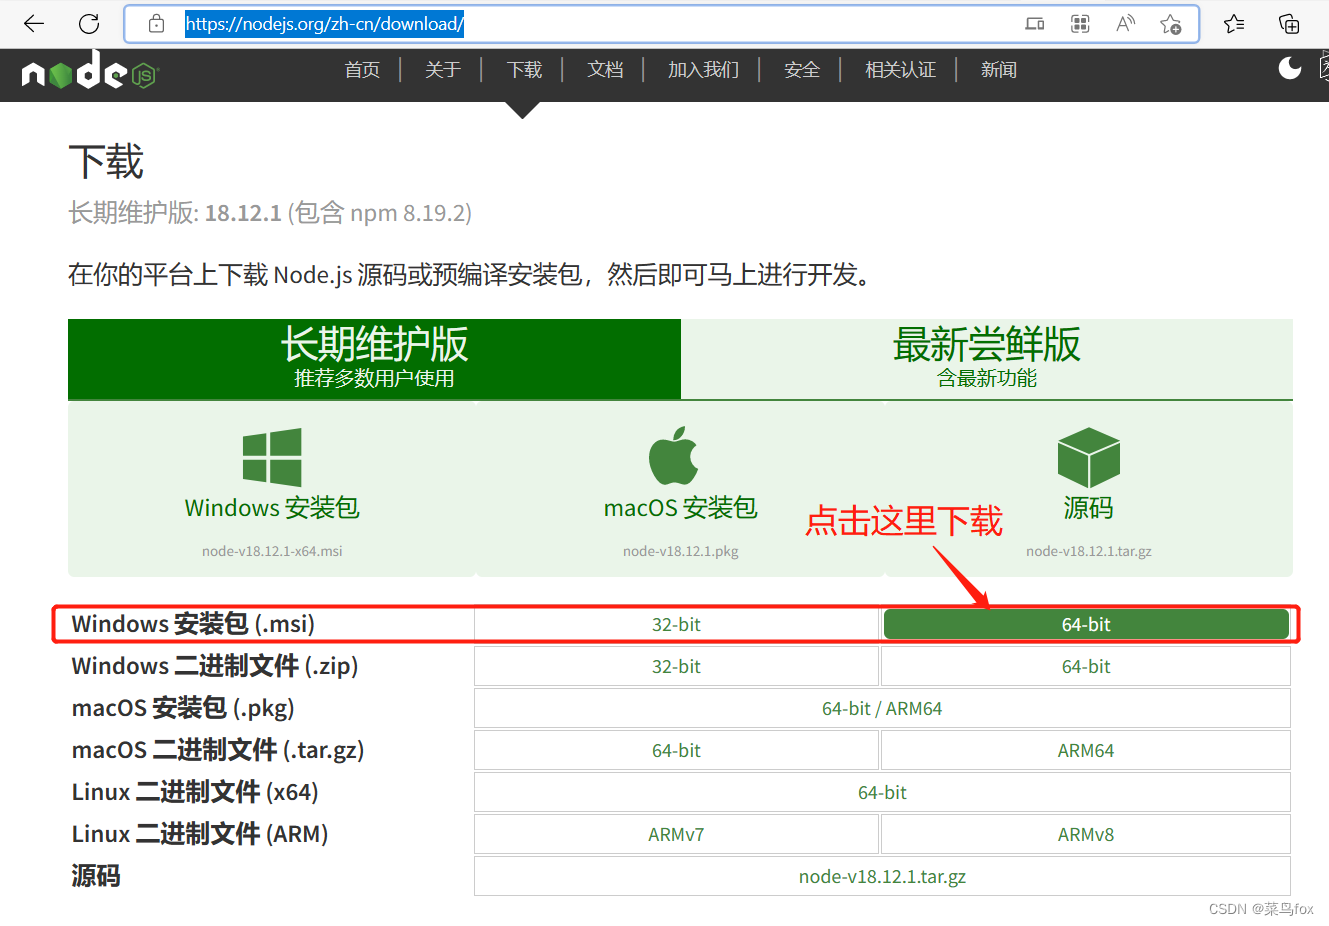1329x926 pixels.
Task: Open the Collections icon
Action: click(x=1289, y=23)
